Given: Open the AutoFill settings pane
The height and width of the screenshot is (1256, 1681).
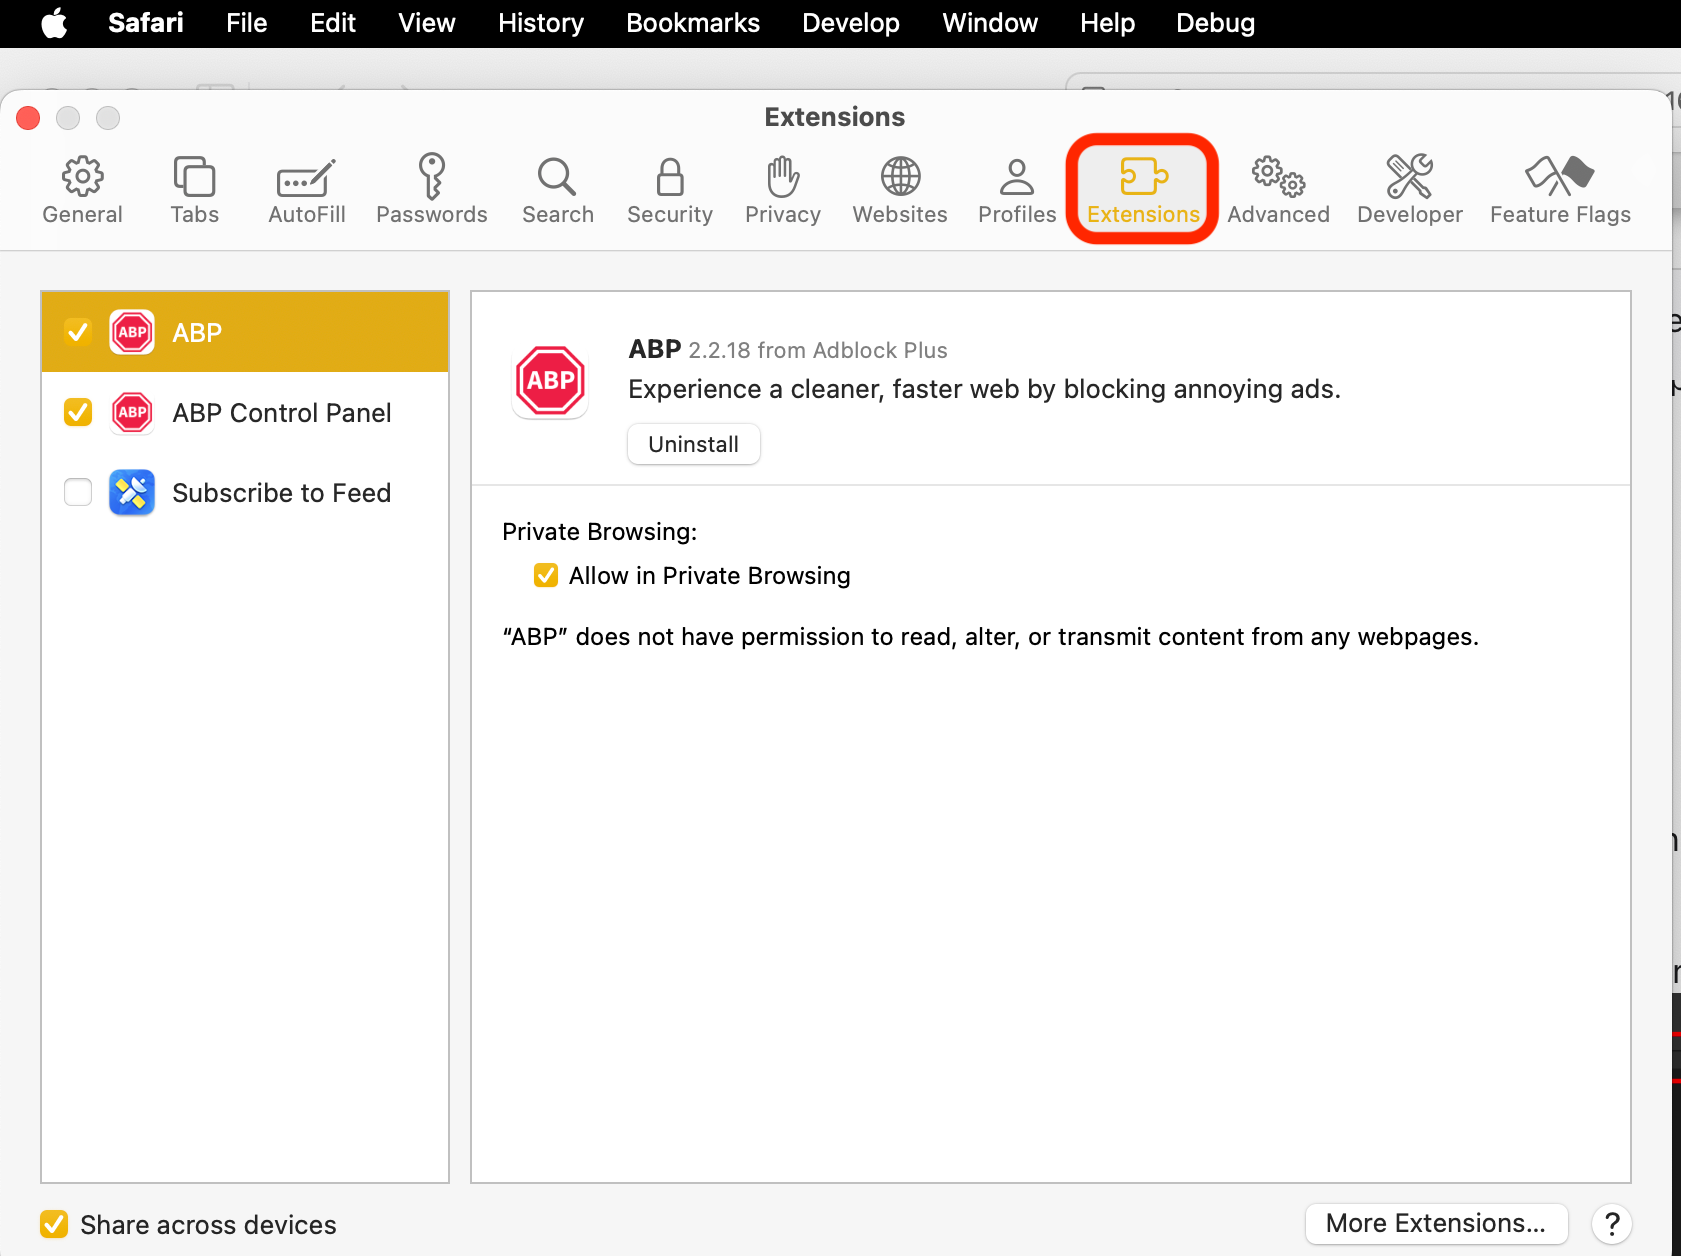Looking at the screenshot, I should click(x=306, y=190).
